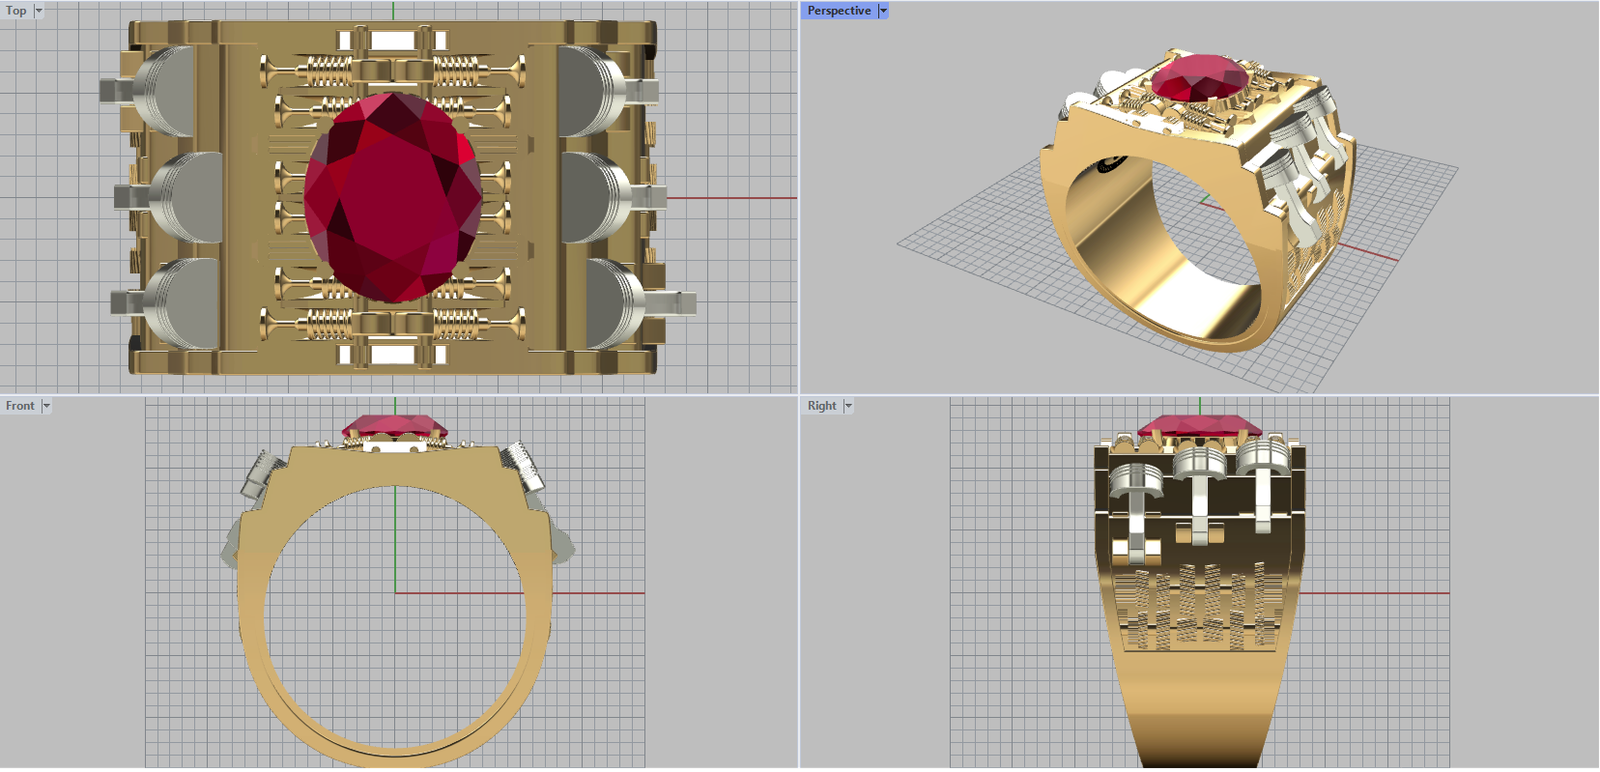Screen dimensions: 1600x772
Task: Open the Top viewport dropdown arrow menu
Action: coord(39,11)
